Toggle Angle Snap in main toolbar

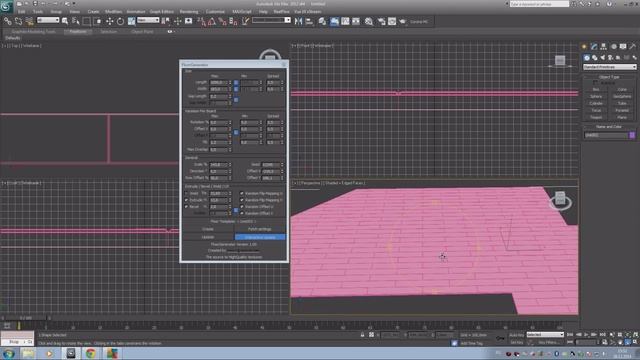(212, 21)
